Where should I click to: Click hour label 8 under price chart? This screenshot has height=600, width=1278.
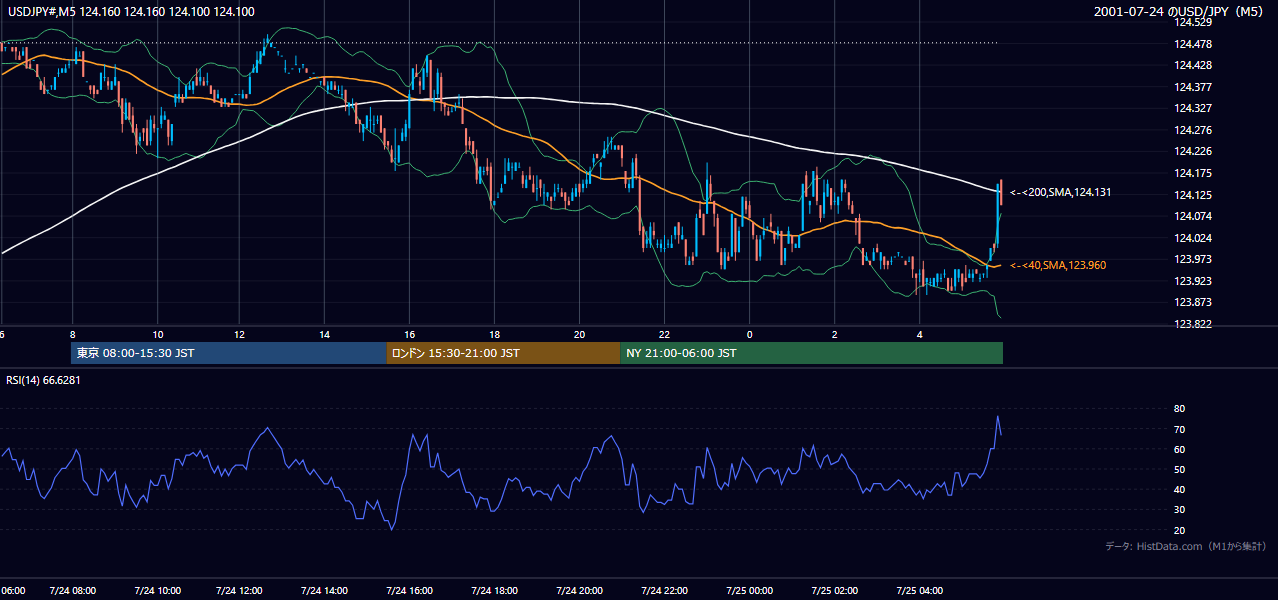coord(72,335)
